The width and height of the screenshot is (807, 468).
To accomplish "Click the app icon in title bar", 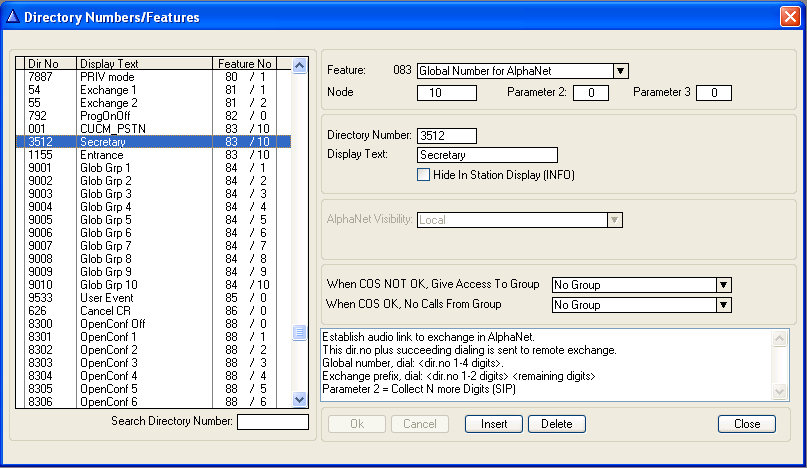I will pyautogui.click(x=12, y=17).
